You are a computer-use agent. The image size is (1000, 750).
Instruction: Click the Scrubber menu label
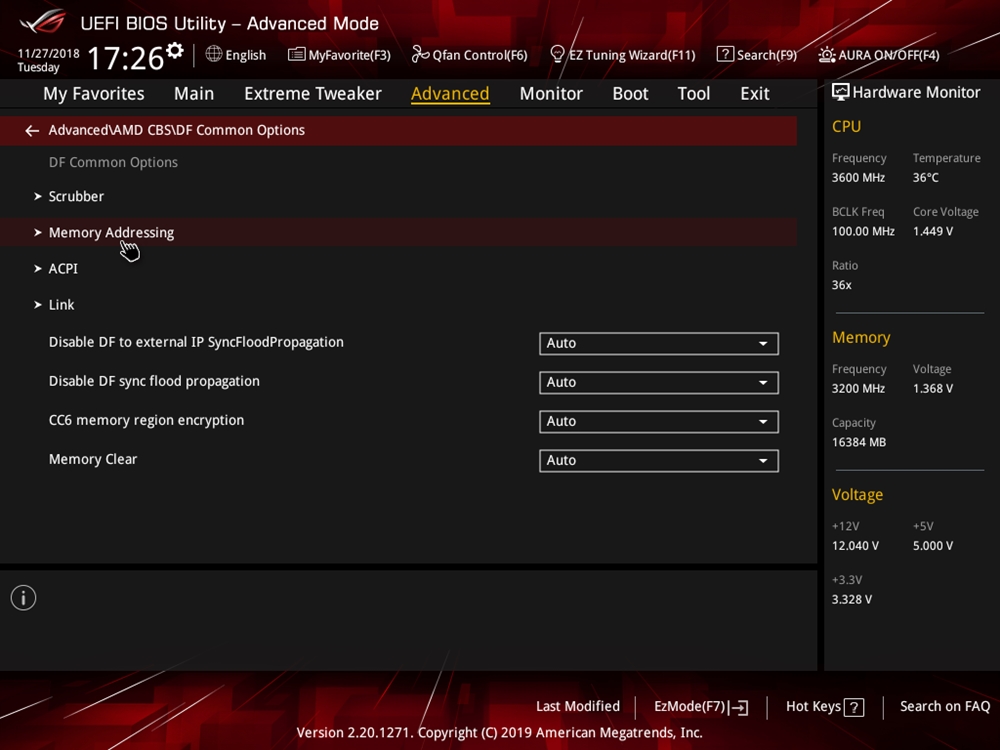coord(76,196)
